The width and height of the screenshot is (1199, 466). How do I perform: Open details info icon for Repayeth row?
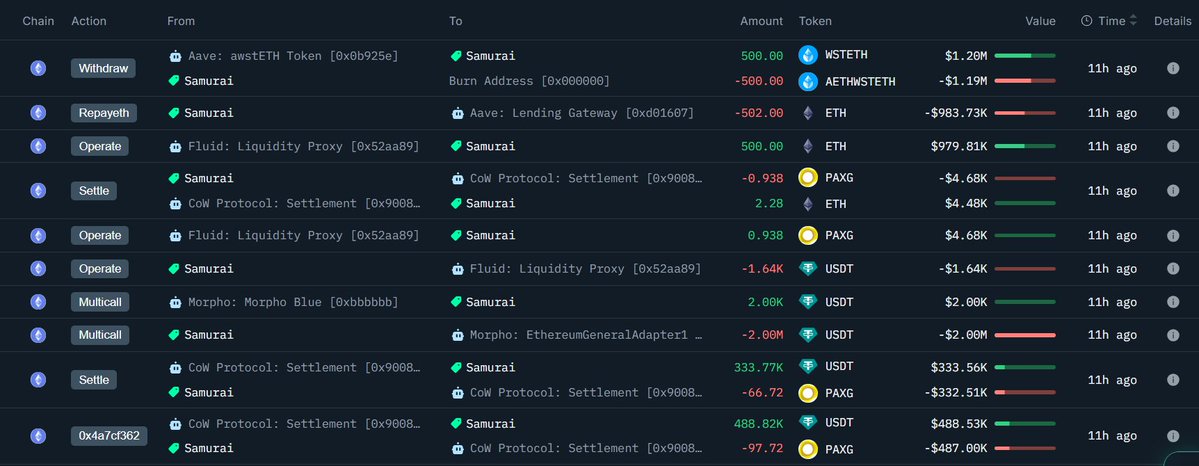pyautogui.click(x=1173, y=113)
